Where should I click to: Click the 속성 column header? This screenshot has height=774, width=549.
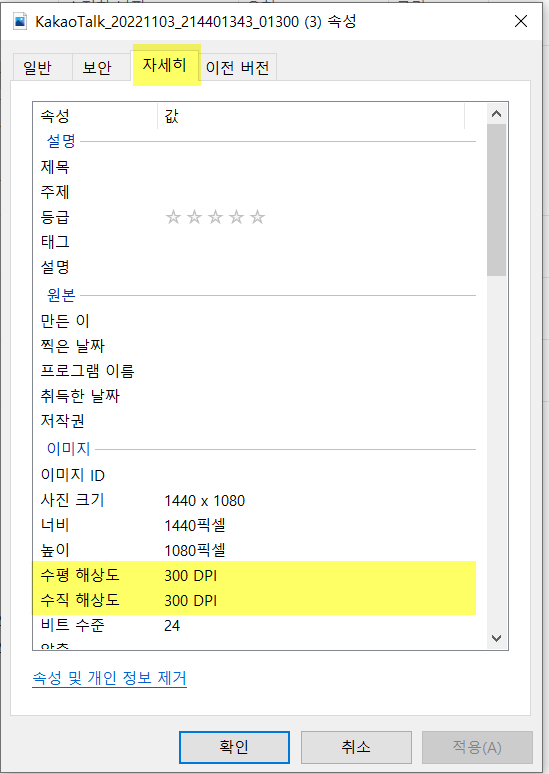pyautogui.click(x=96, y=116)
